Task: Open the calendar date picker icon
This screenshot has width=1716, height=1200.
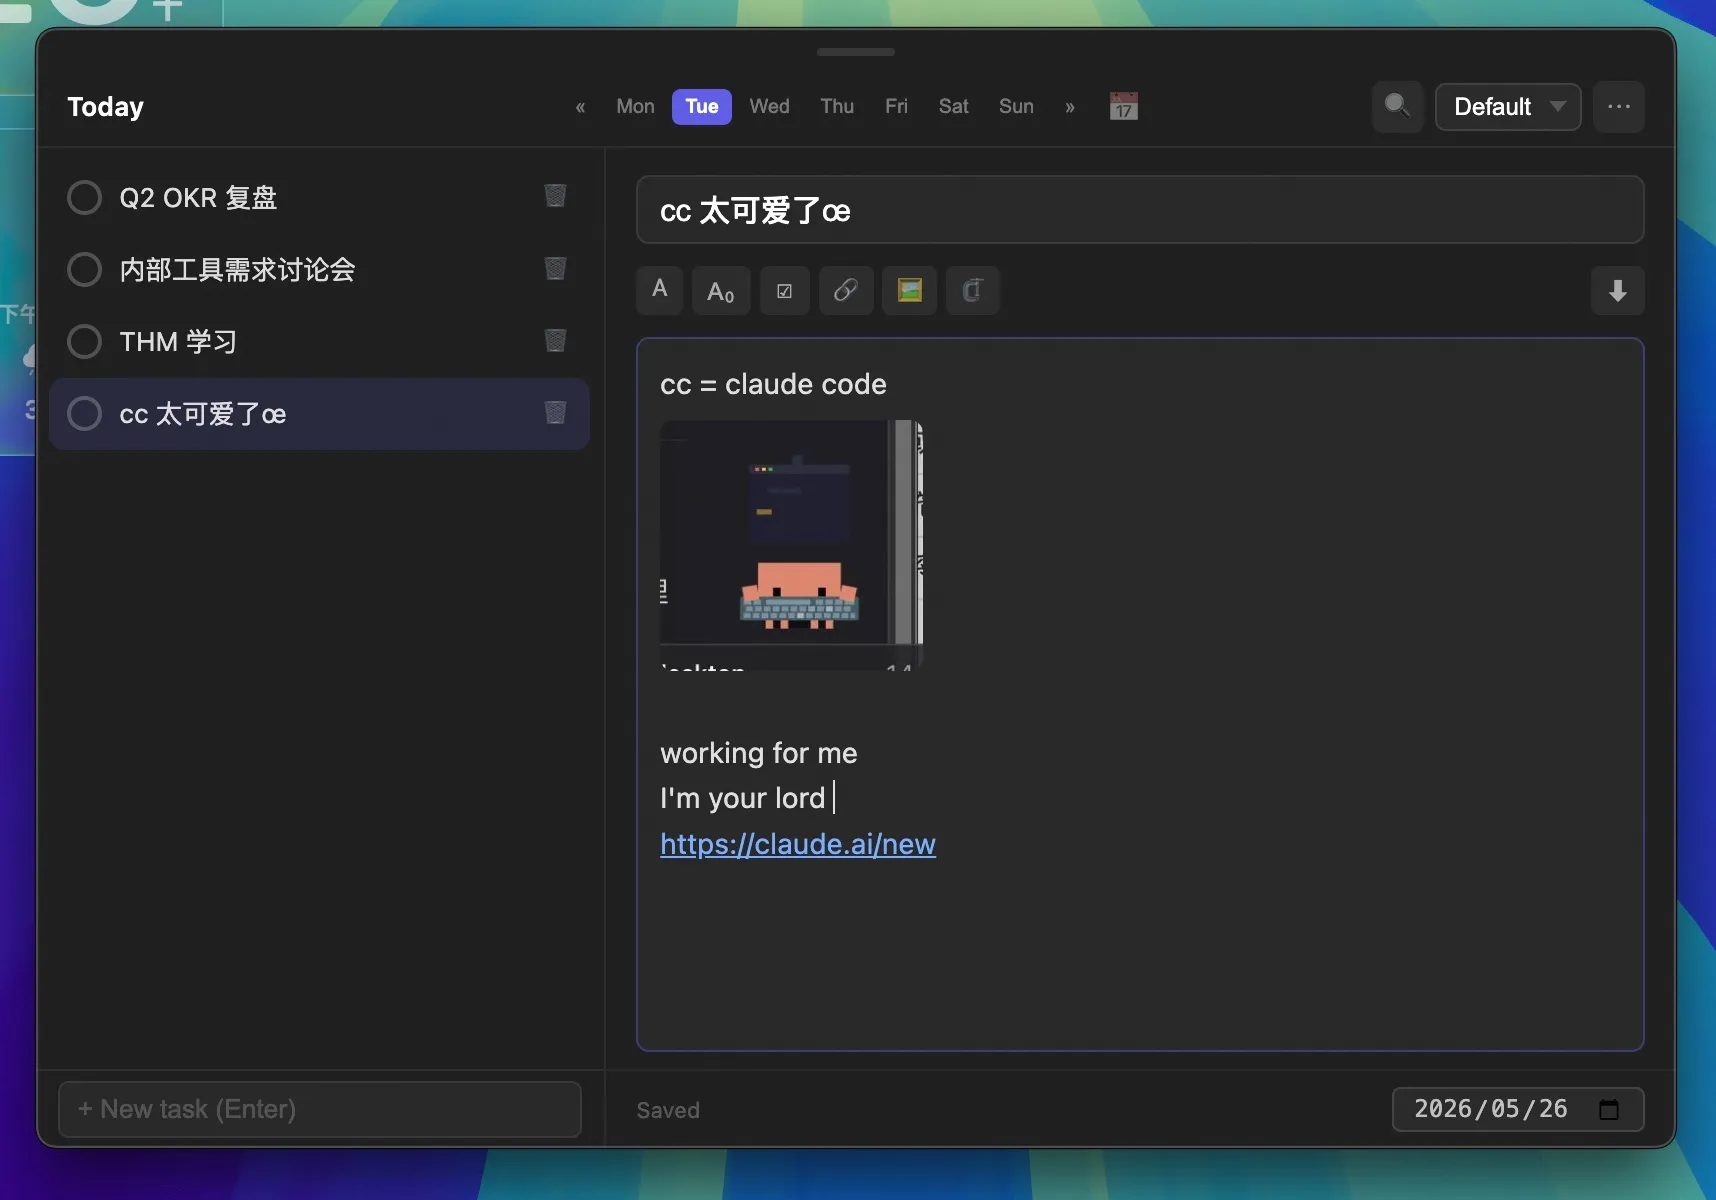Action: 1123,106
